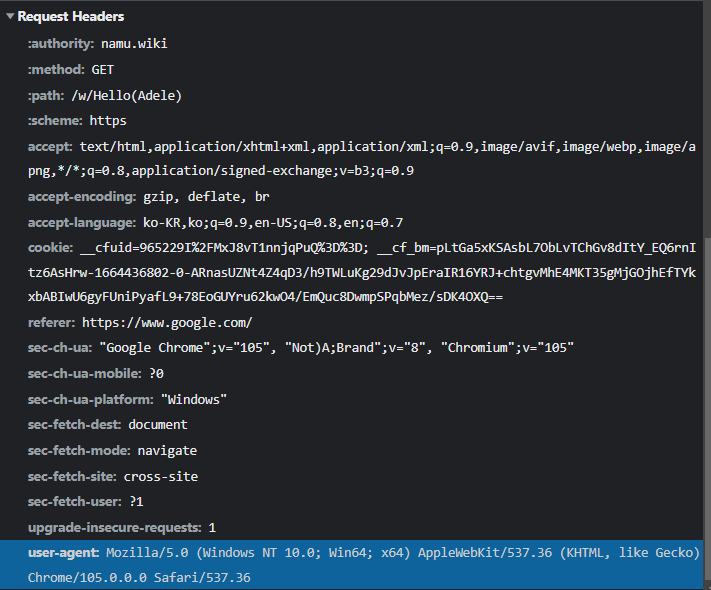Select the cookie header name
711x590 pixels.
tap(50, 248)
